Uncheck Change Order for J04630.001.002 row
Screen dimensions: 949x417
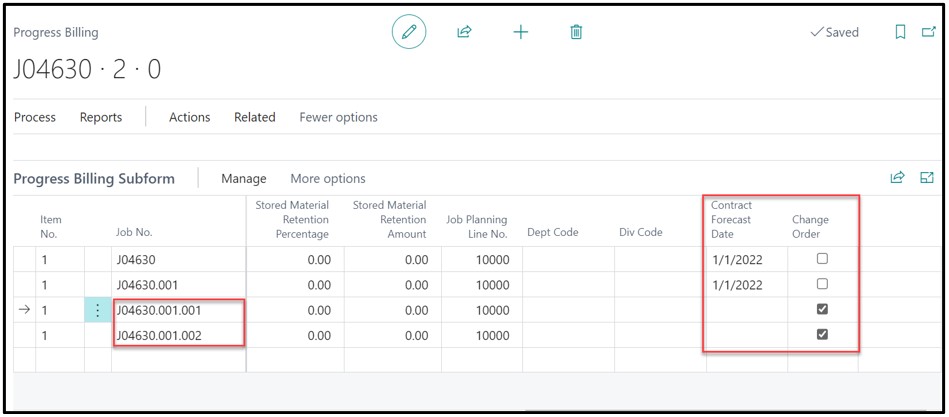[822, 336]
